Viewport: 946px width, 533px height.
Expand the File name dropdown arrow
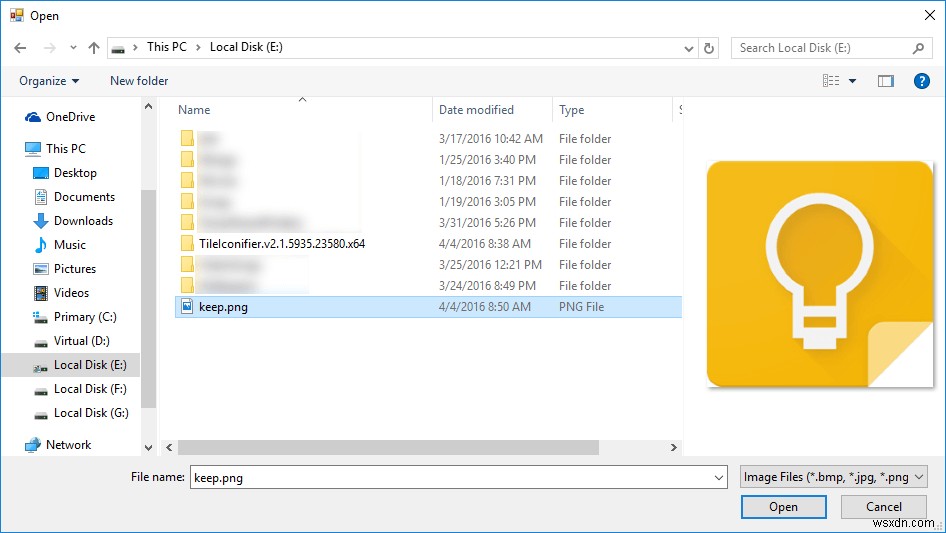pos(719,477)
